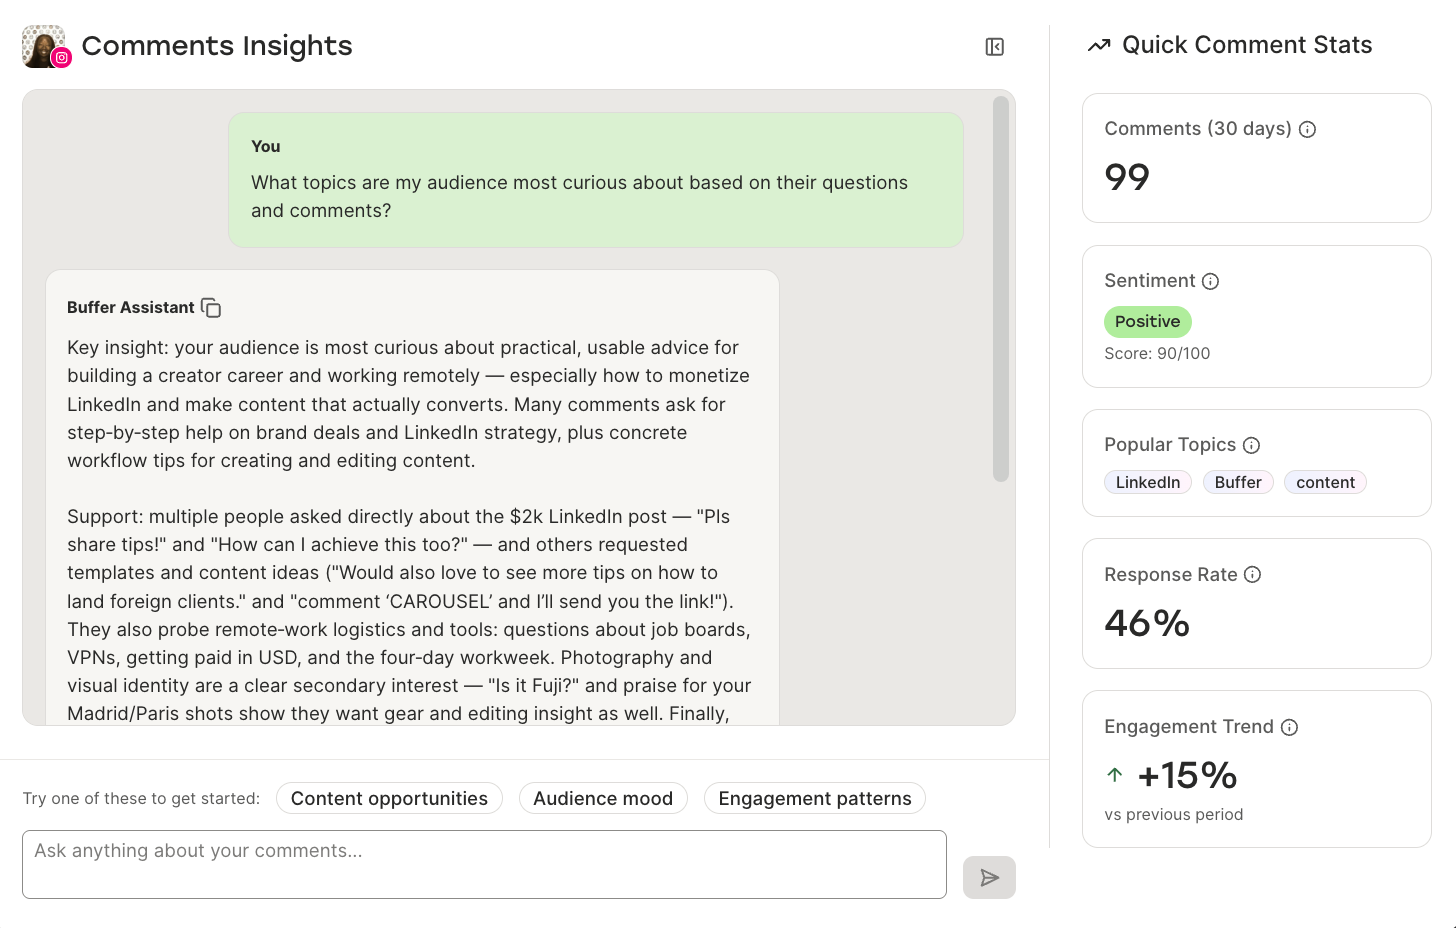The height and width of the screenshot is (928, 1456).
Task: Copy the Buffer Assistant response
Action: pos(211,308)
